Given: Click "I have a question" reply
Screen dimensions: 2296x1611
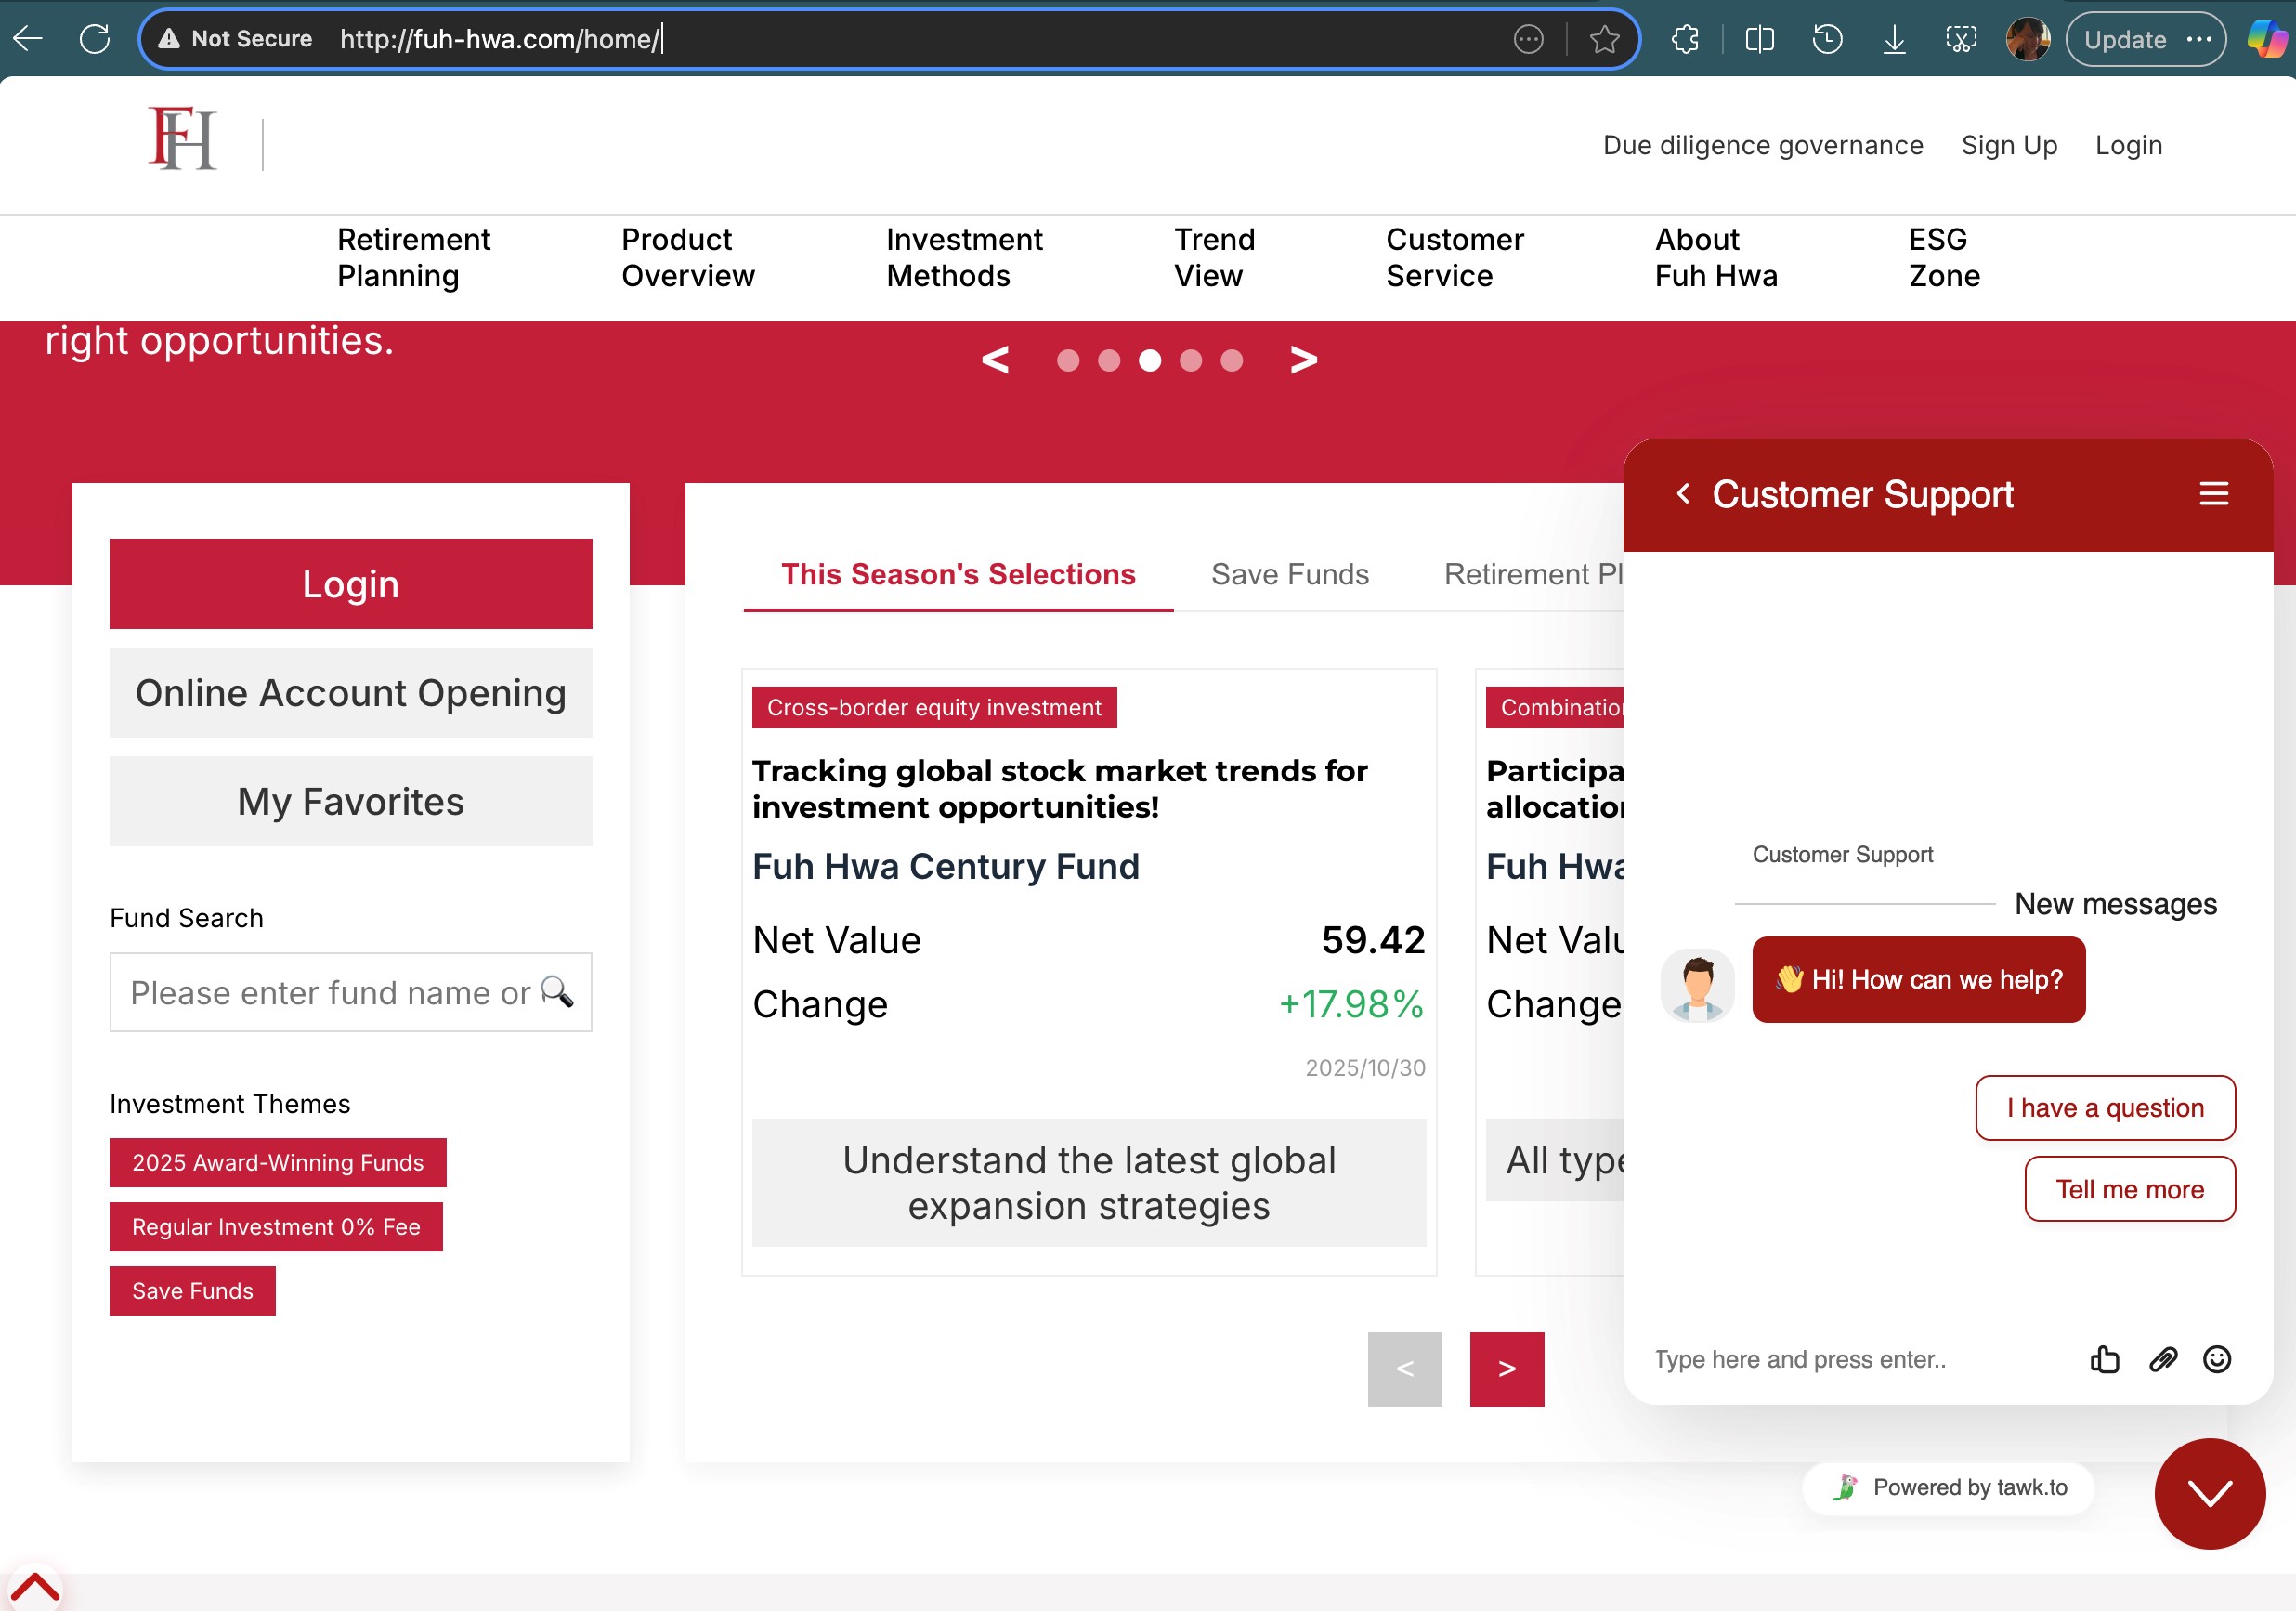Looking at the screenshot, I should tap(2104, 1108).
